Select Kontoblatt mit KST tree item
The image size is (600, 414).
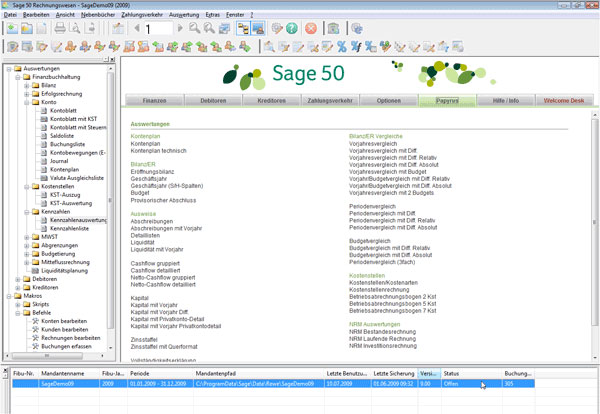(73, 119)
